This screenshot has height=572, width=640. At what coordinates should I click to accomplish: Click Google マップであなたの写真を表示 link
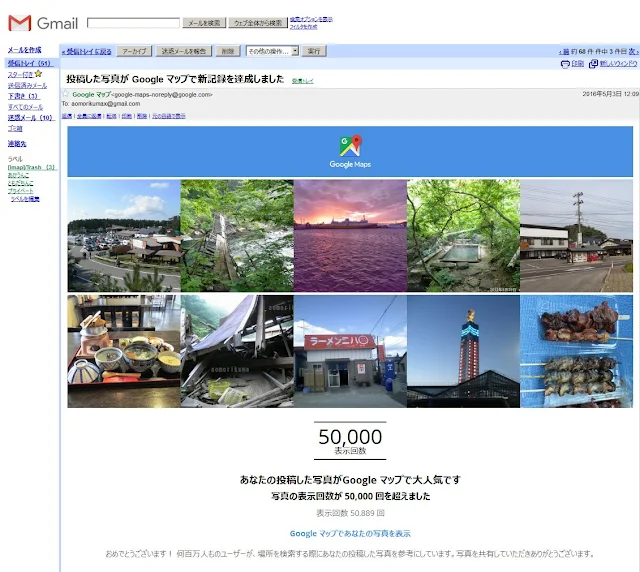coord(350,534)
